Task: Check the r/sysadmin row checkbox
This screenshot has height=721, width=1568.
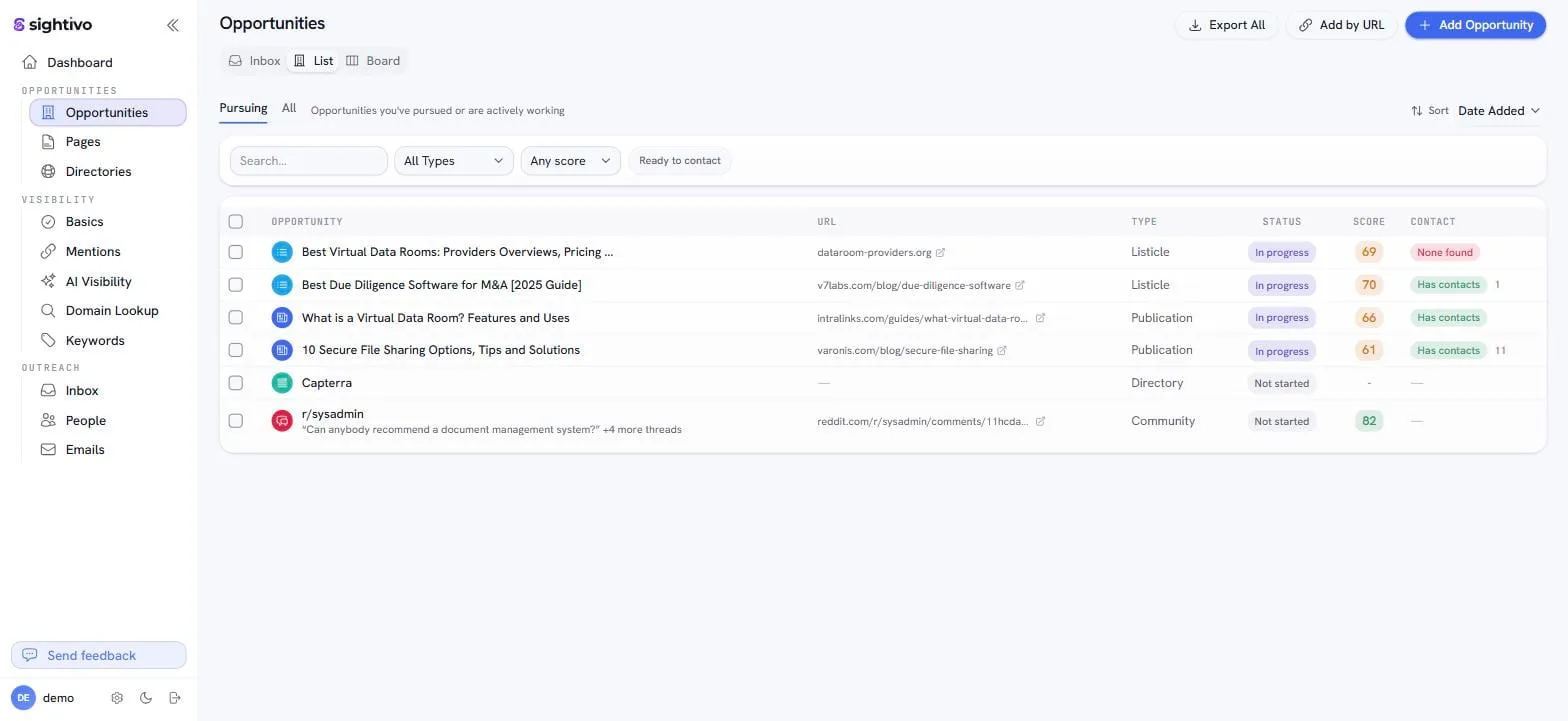Action: [x=236, y=421]
